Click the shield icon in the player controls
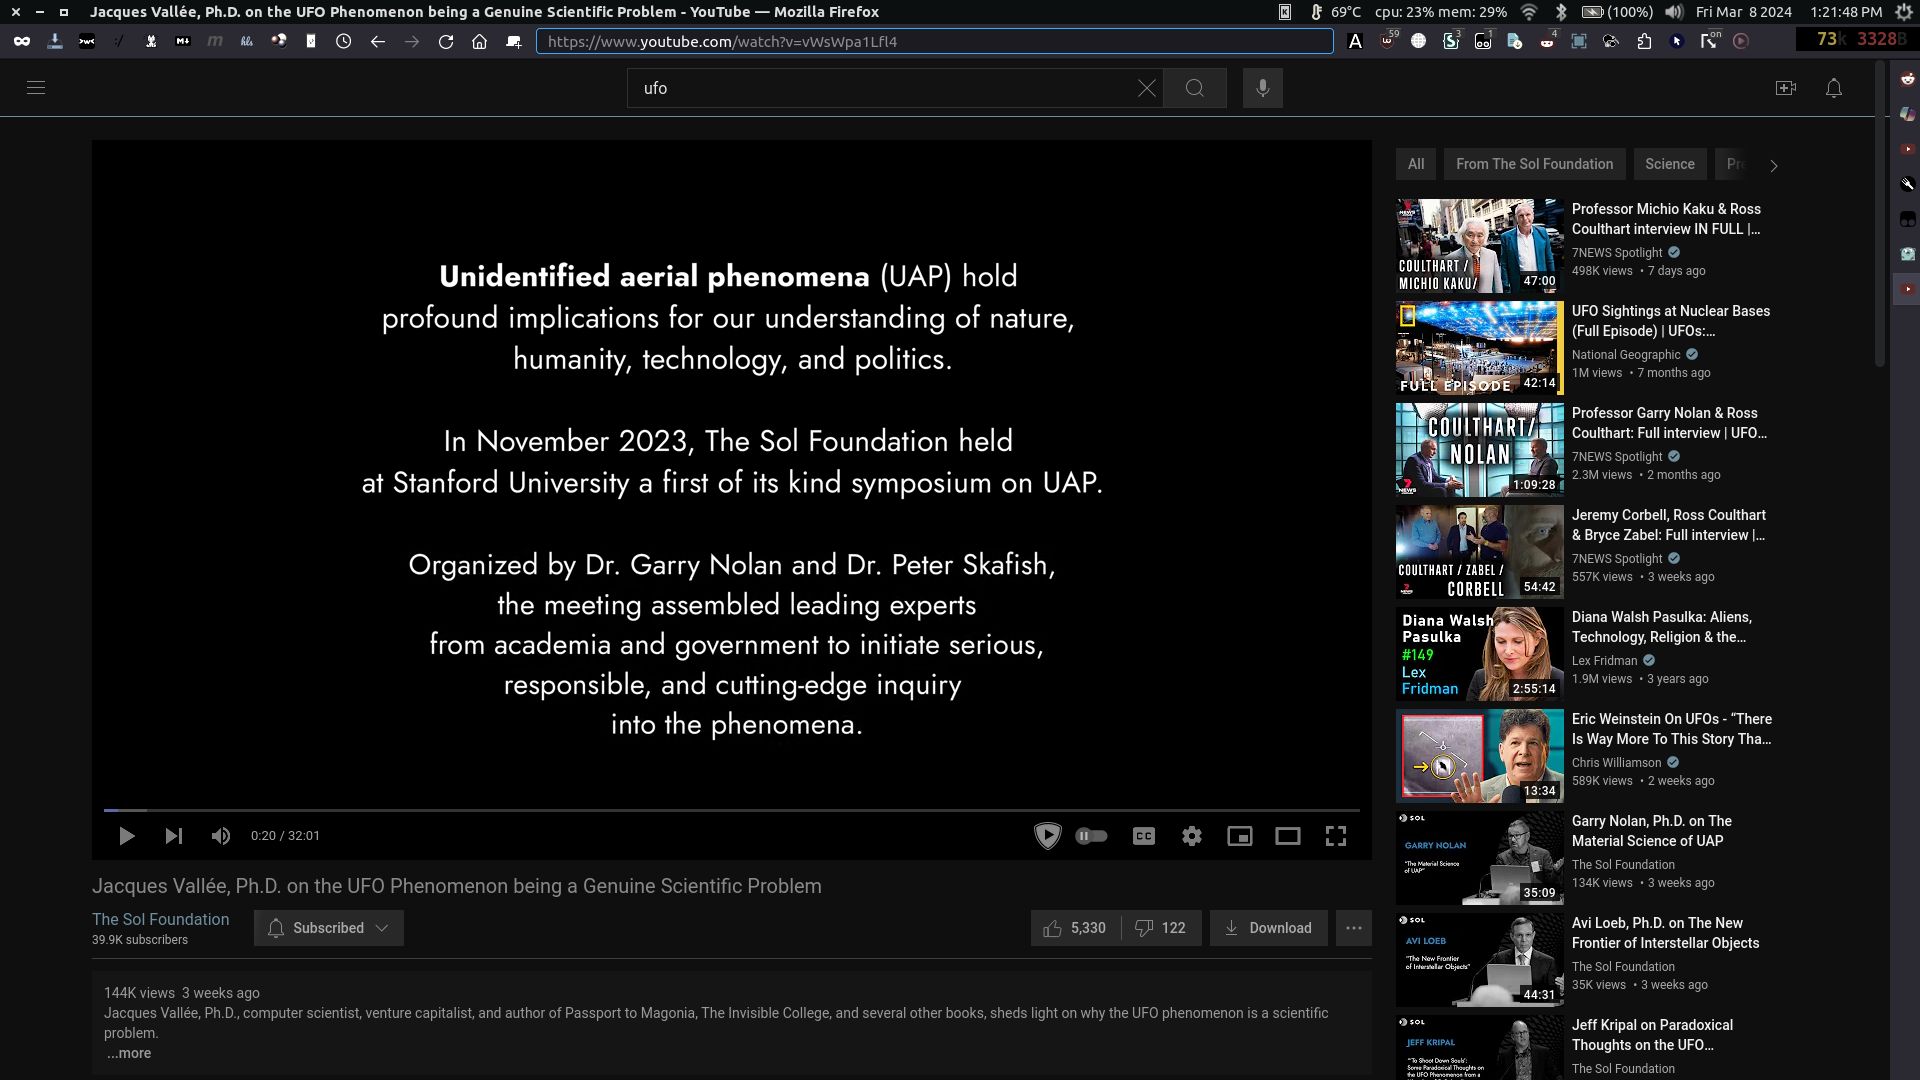The image size is (1920, 1080). 1047,836
